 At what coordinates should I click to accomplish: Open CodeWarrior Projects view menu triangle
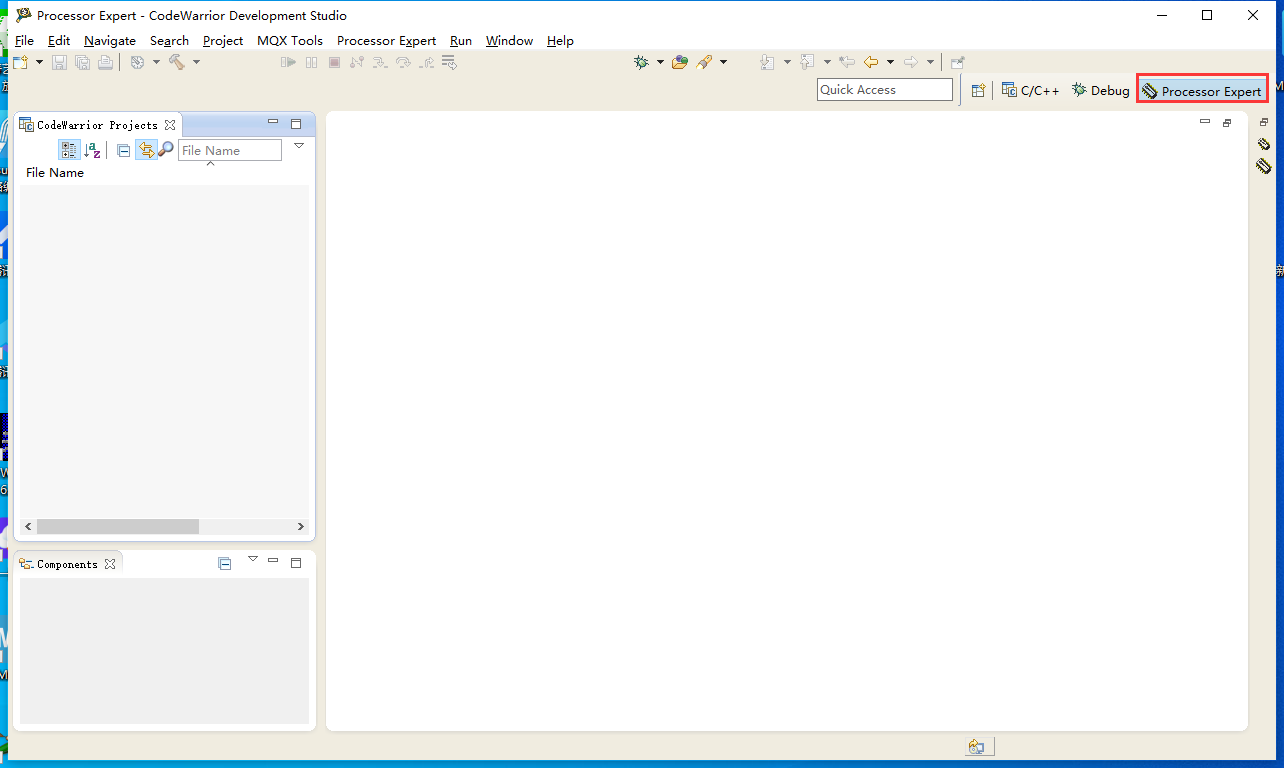click(298, 146)
